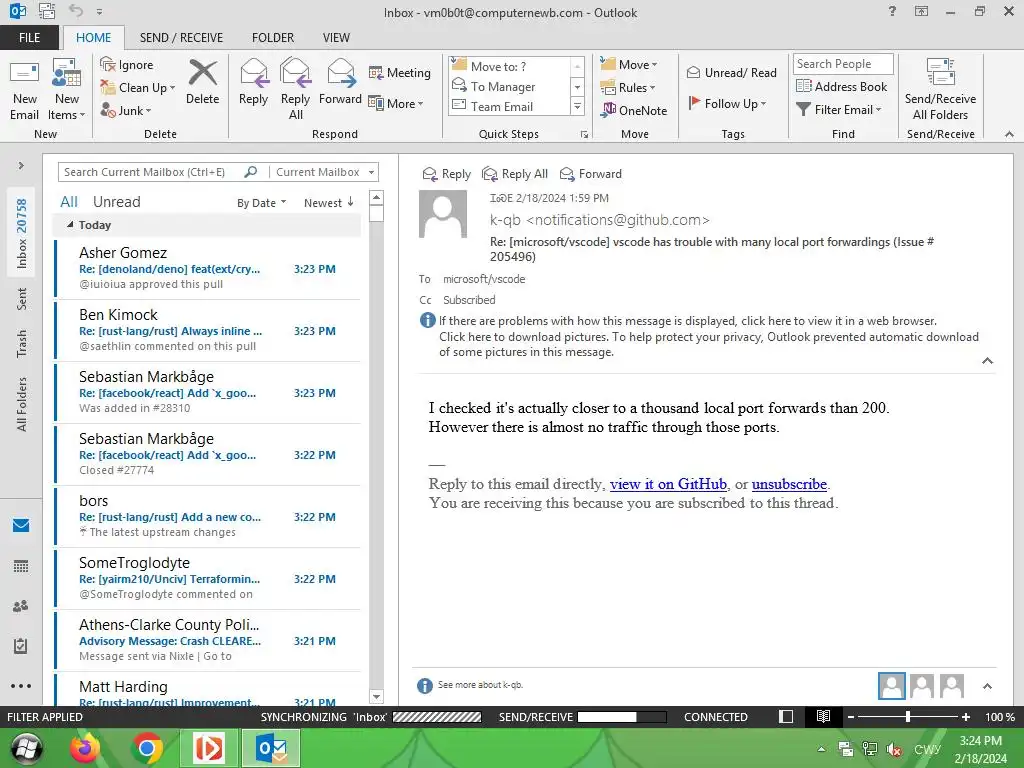Switch to the SEND / RECEIVE tab

click(181, 38)
